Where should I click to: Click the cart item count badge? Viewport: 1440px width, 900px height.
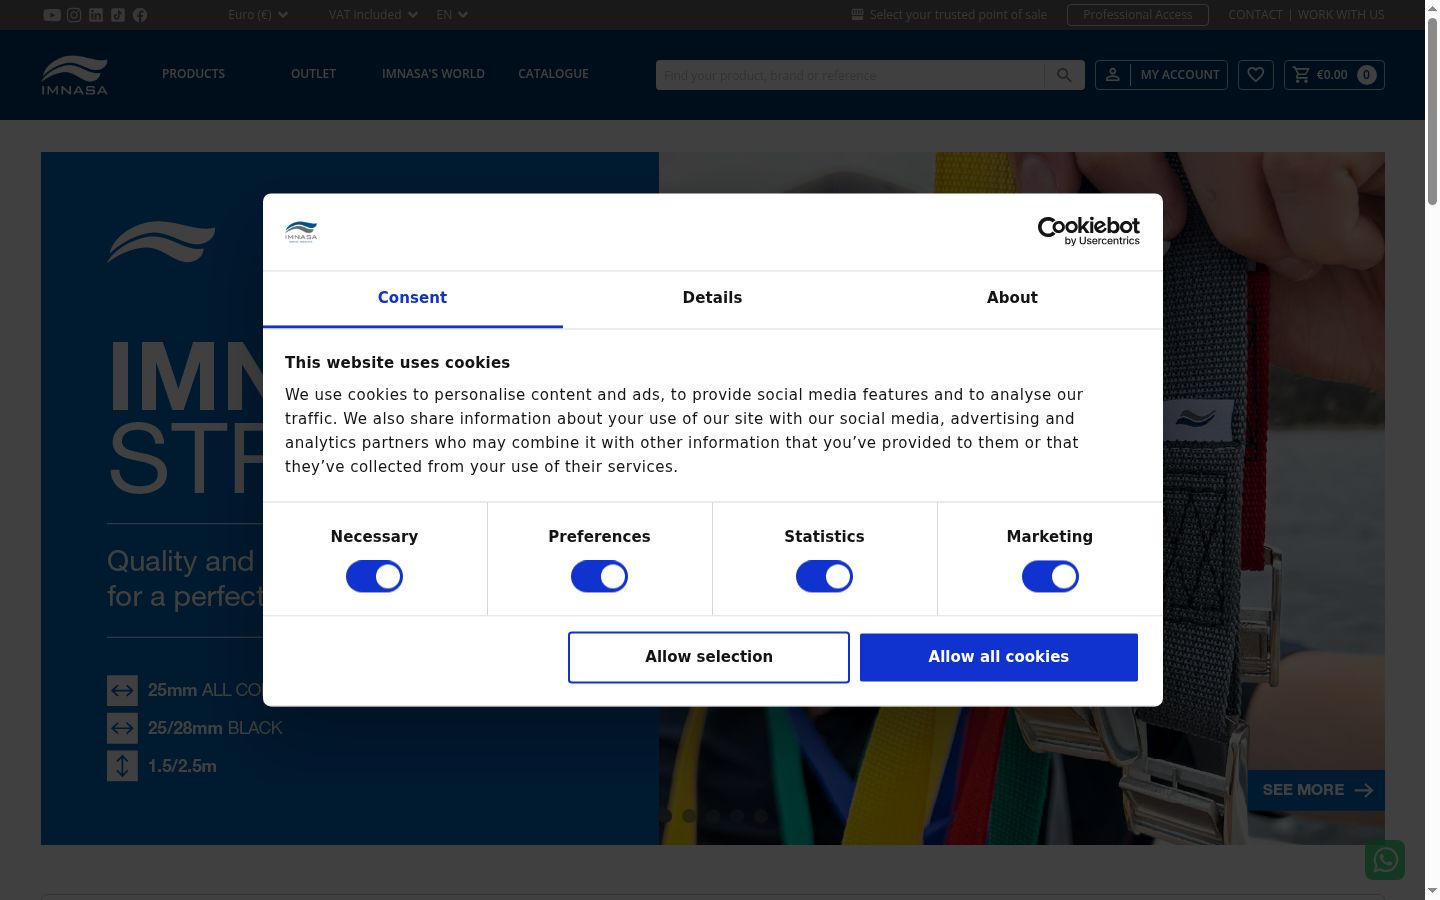pos(1367,75)
